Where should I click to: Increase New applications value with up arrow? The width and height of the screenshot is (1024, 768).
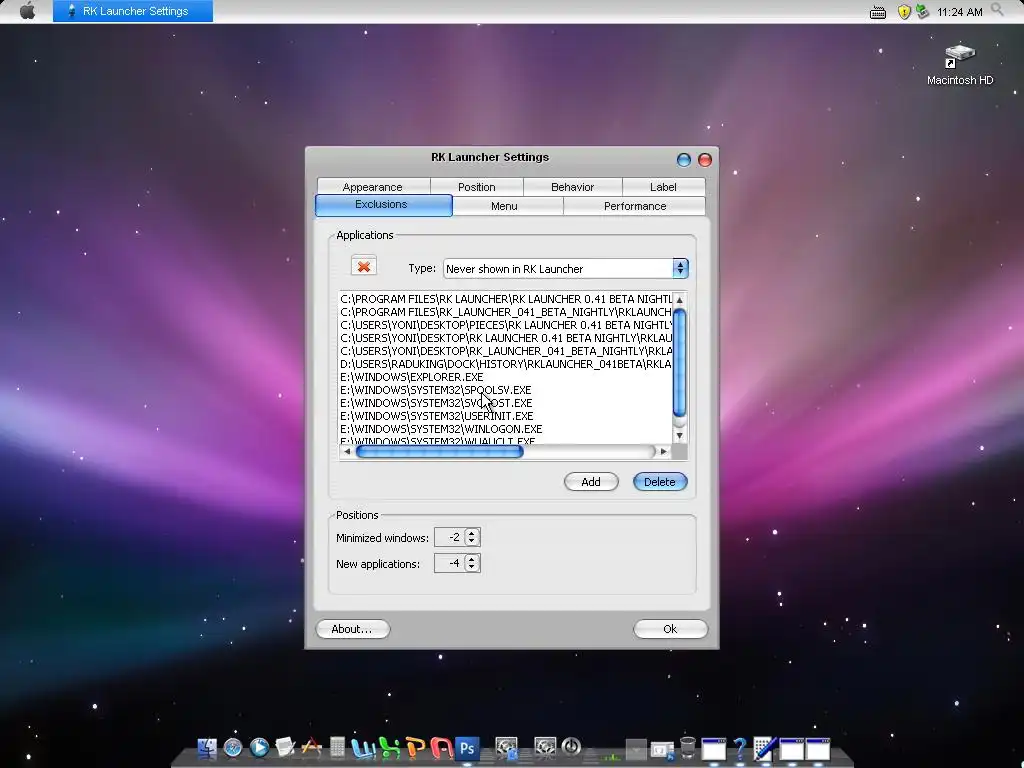click(472, 558)
